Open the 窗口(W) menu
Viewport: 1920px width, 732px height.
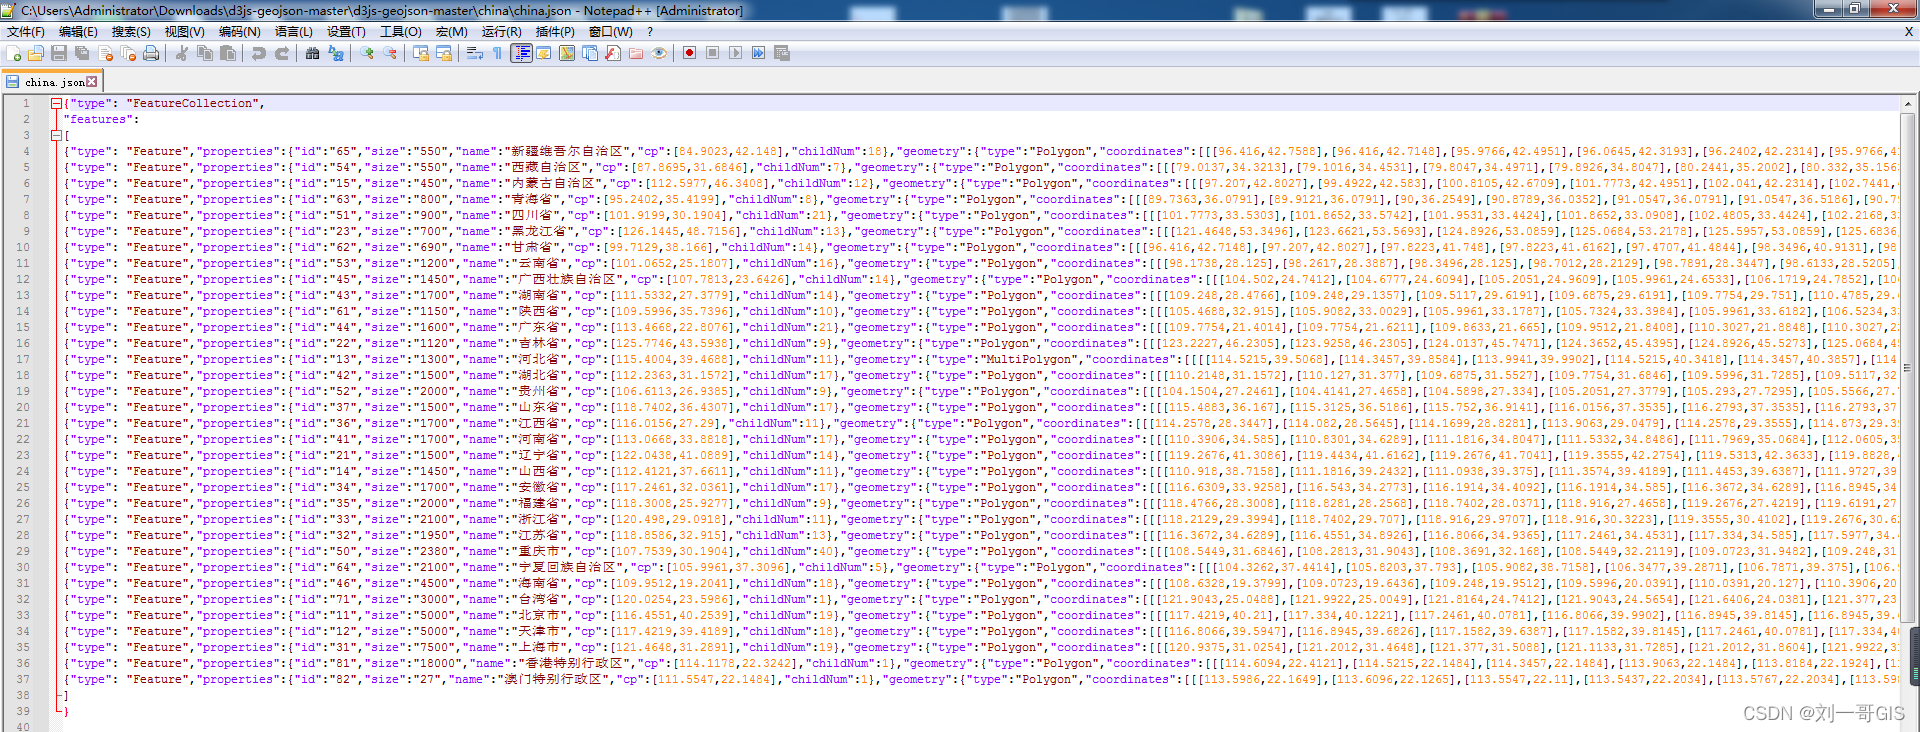(610, 32)
